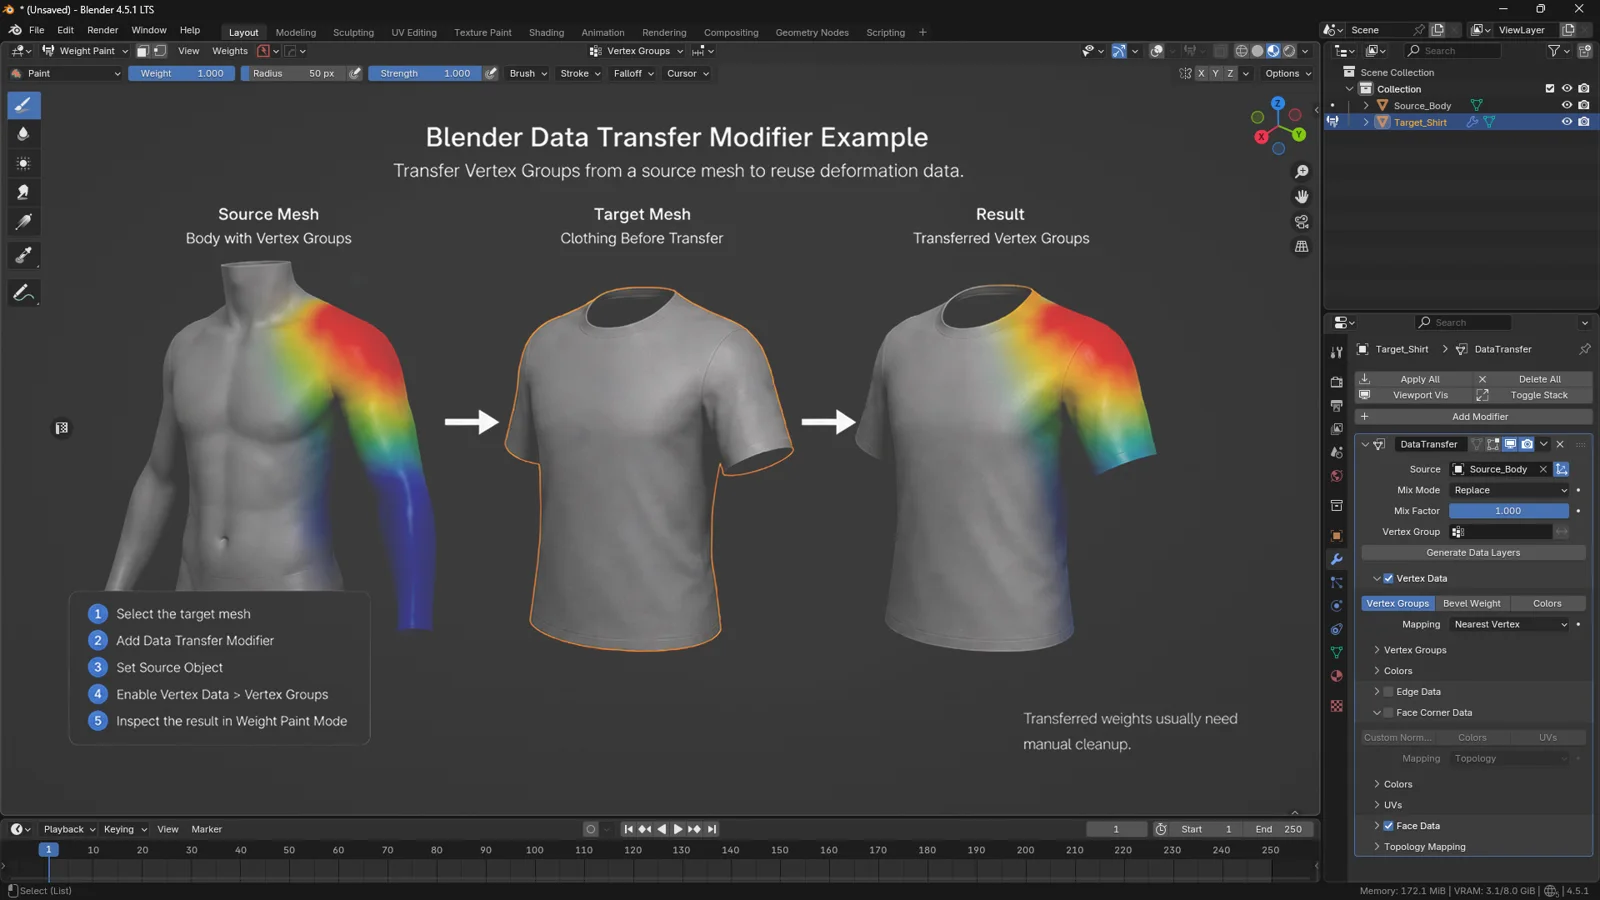Adjust the Mix Factor slider
The image size is (1600, 900).
[1508, 511]
